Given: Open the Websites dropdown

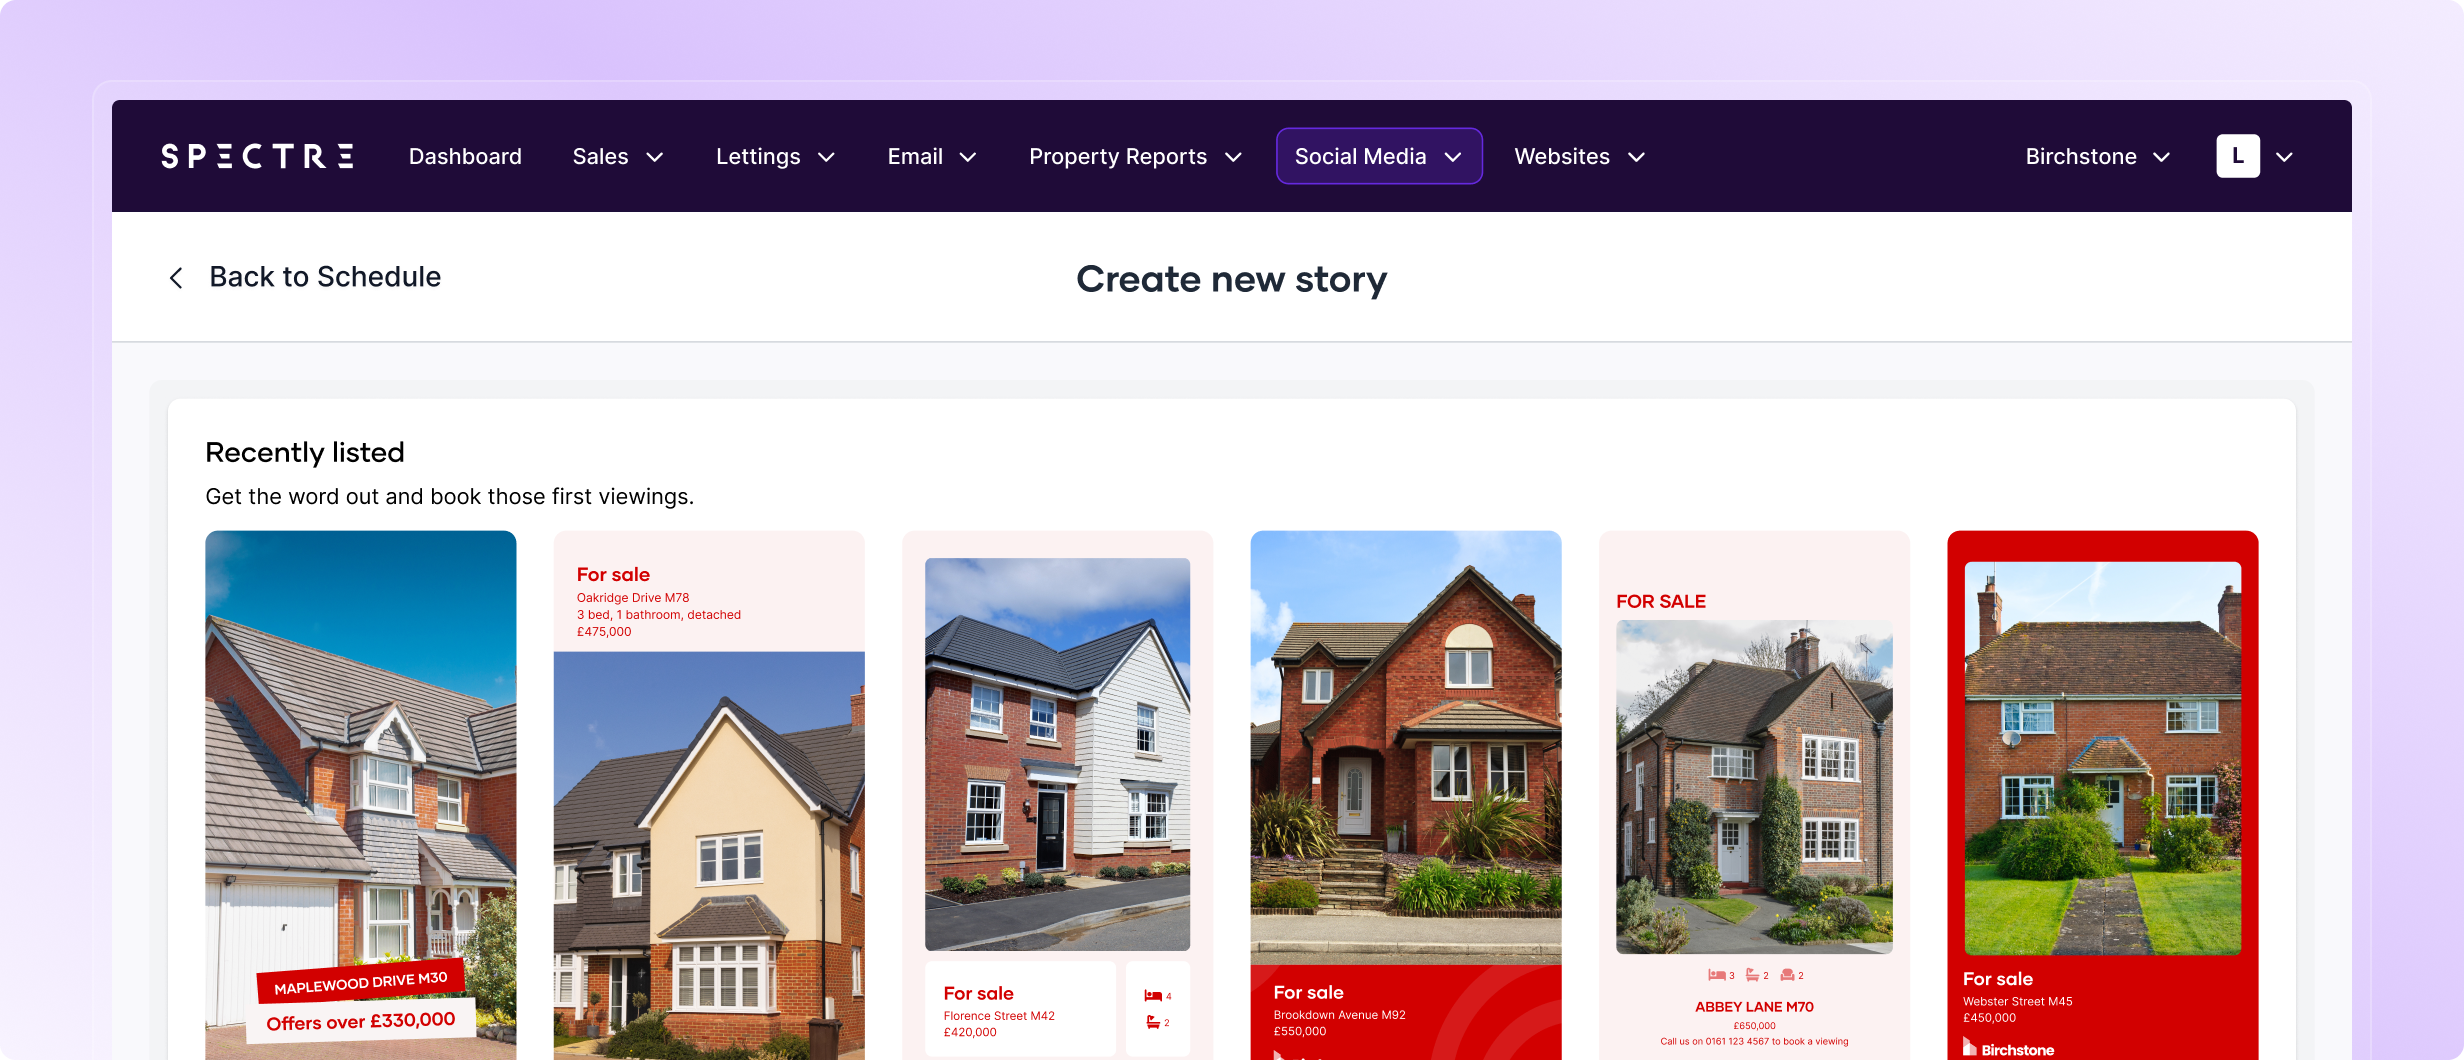Looking at the screenshot, I should [1579, 157].
